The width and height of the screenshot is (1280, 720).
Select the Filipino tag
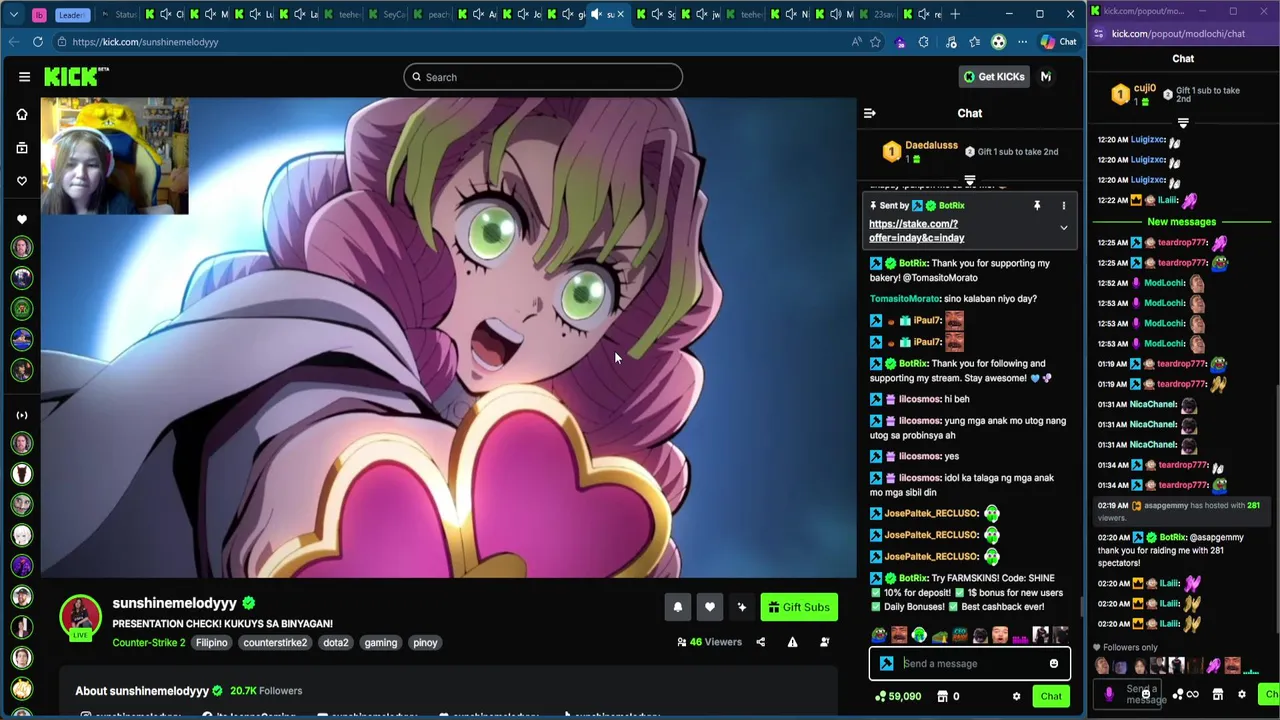(212, 643)
